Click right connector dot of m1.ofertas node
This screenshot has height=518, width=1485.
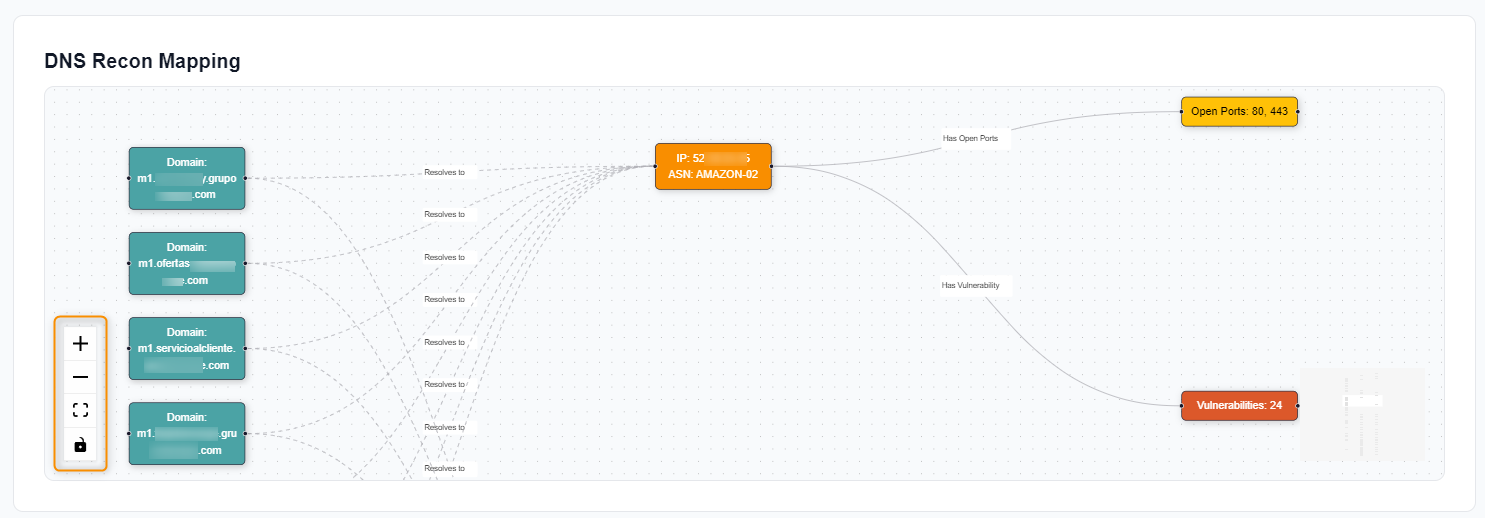click(245, 263)
